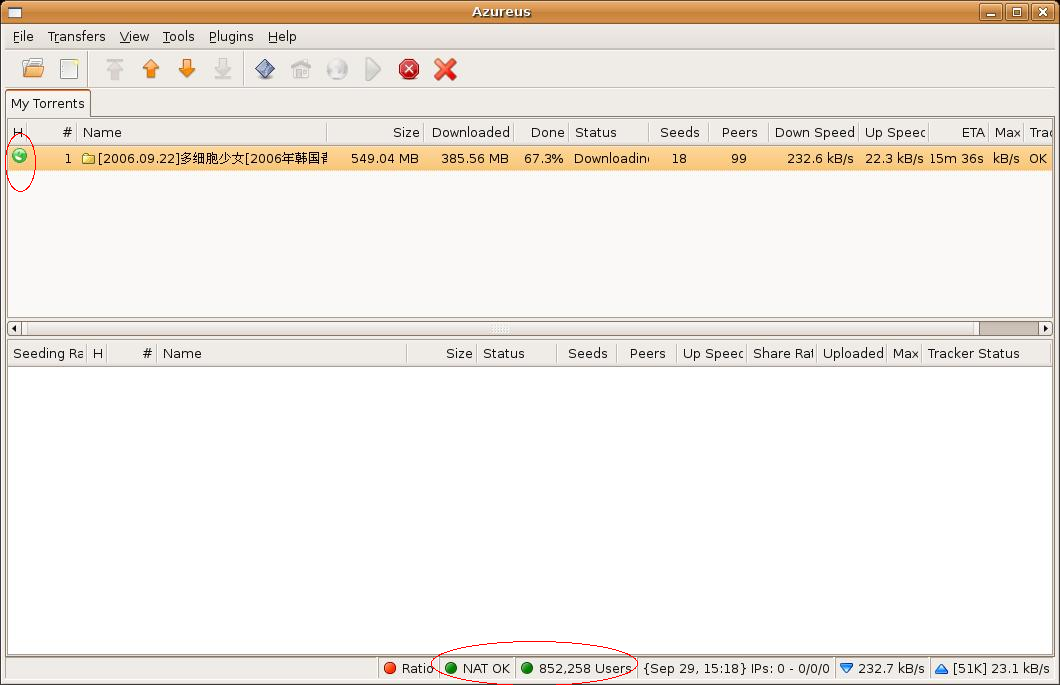The height and width of the screenshot is (685, 1060).
Task: Click the new blank torrent icon
Action: pos(69,68)
